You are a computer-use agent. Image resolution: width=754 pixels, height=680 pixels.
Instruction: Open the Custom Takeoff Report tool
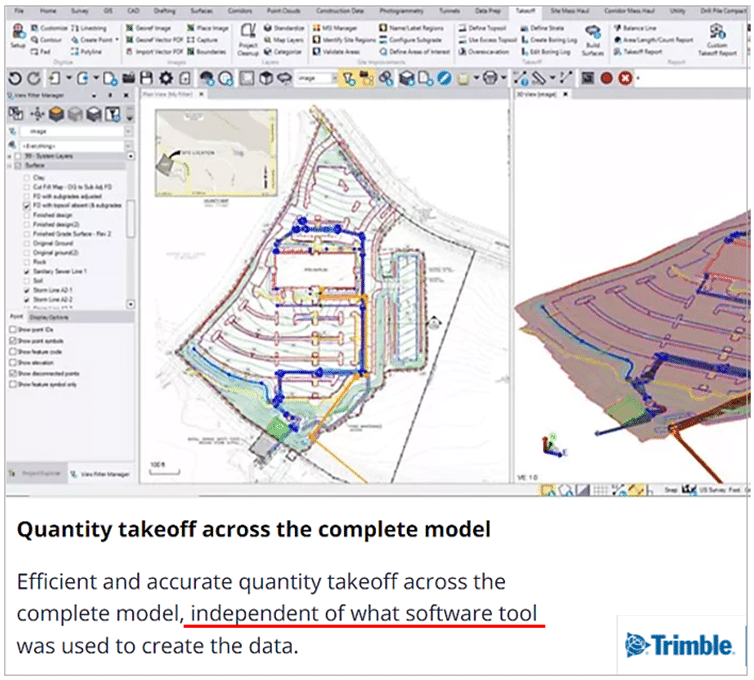[716, 40]
